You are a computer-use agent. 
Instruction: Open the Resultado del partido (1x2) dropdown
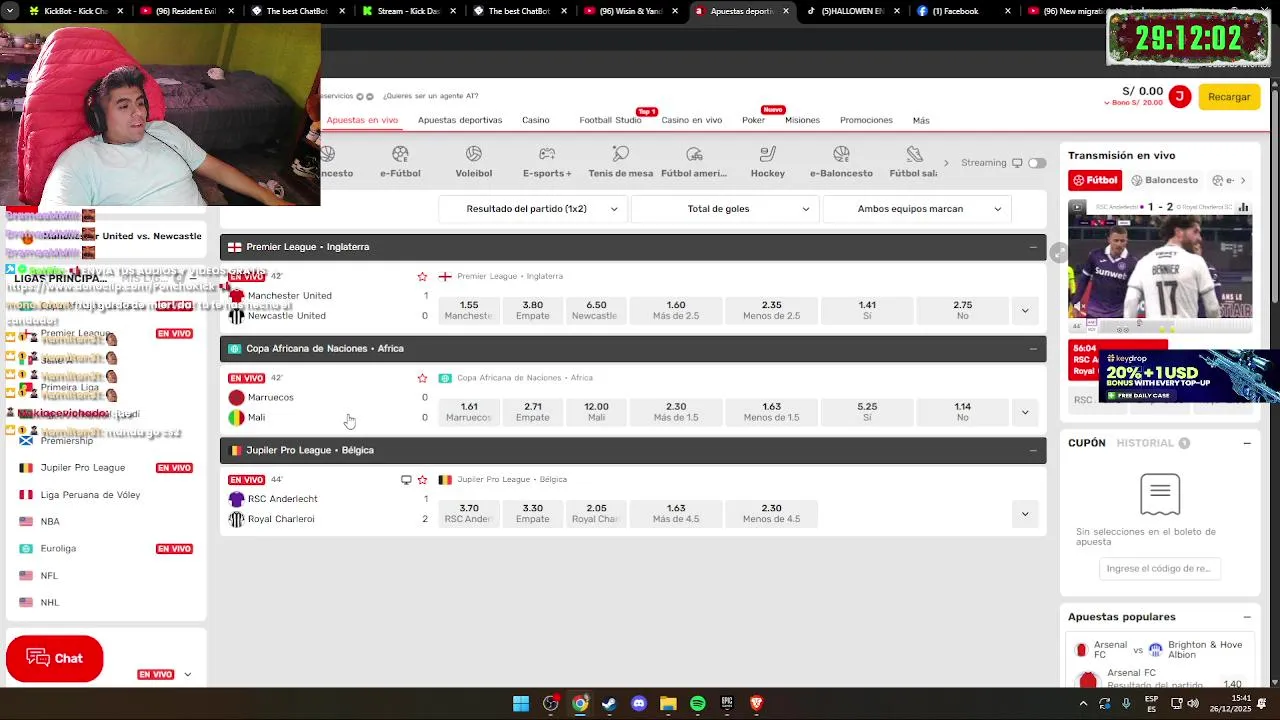pos(534,209)
